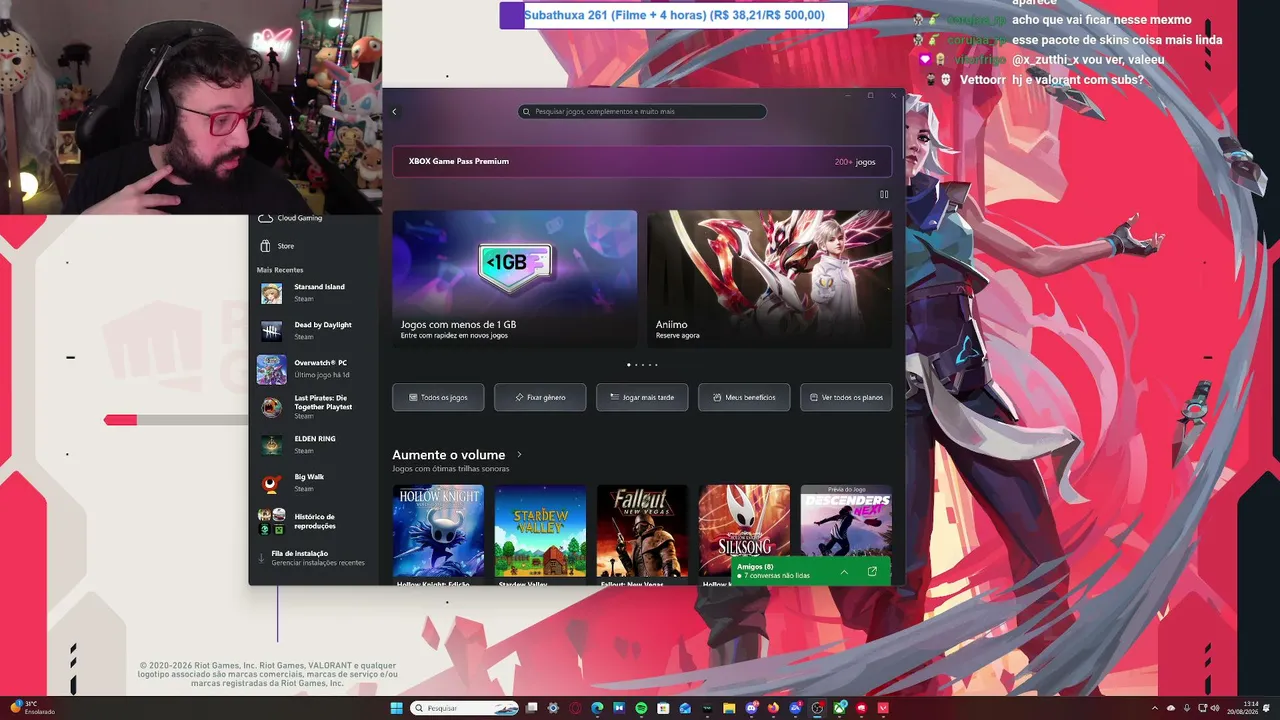This screenshot has width=1280, height=720.
Task: Click the 'Todos os jogos' button
Action: click(438, 397)
